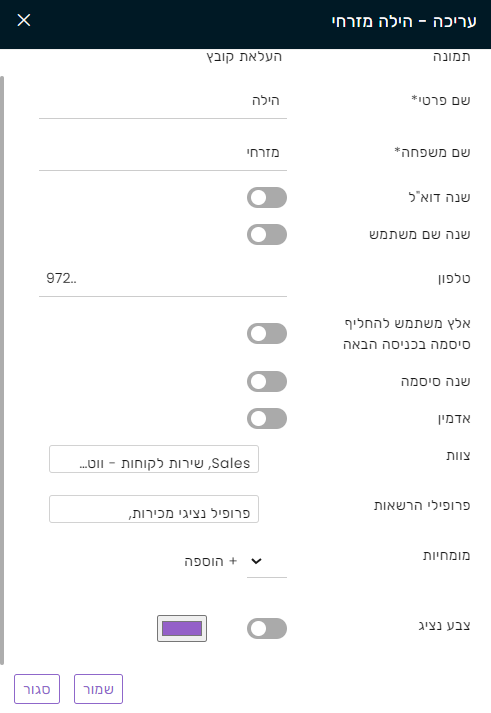491x713 pixels.
Task: Toggle the שנה דוא"ל switch
Action: pos(267,197)
